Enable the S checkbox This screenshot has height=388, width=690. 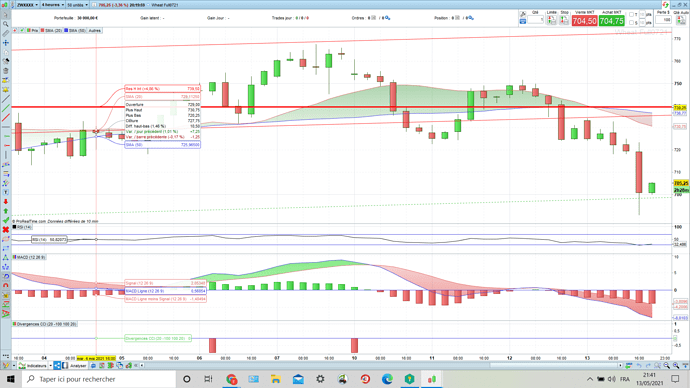[x=631, y=22]
